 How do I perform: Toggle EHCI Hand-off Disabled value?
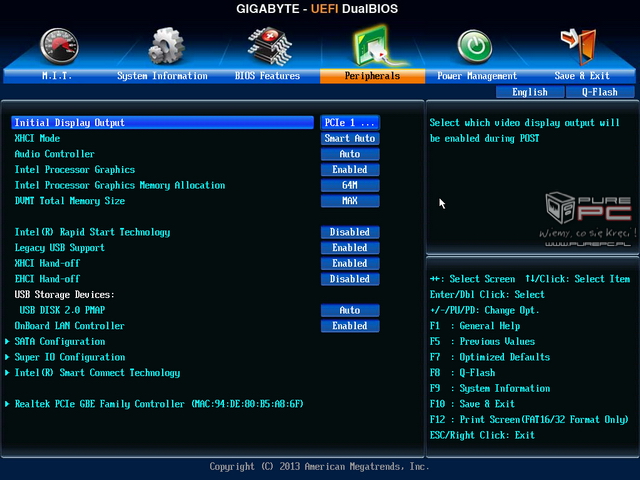(350, 279)
